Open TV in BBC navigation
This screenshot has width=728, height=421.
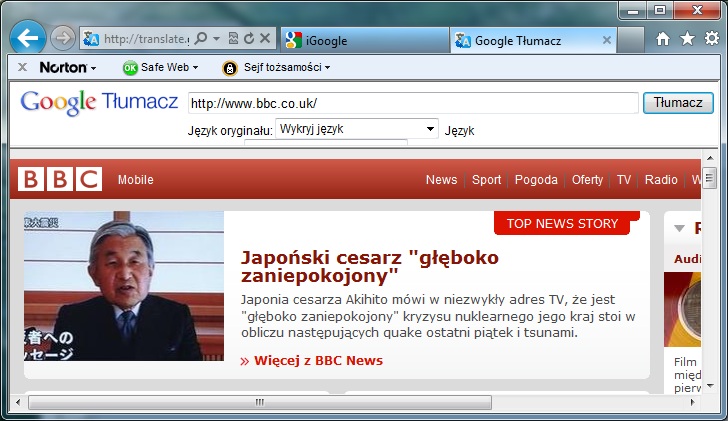click(x=624, y=180)
